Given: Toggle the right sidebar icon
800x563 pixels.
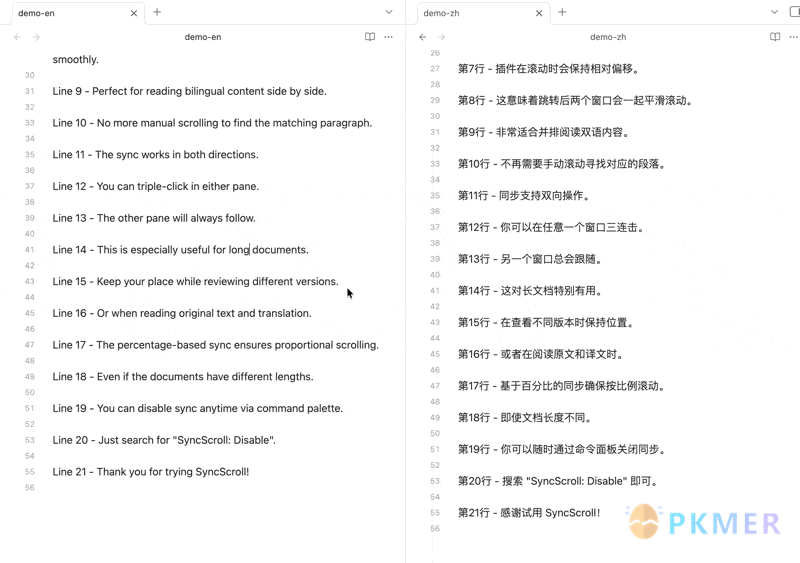Looking at the screenshot, I should click(x=795, y=12).
